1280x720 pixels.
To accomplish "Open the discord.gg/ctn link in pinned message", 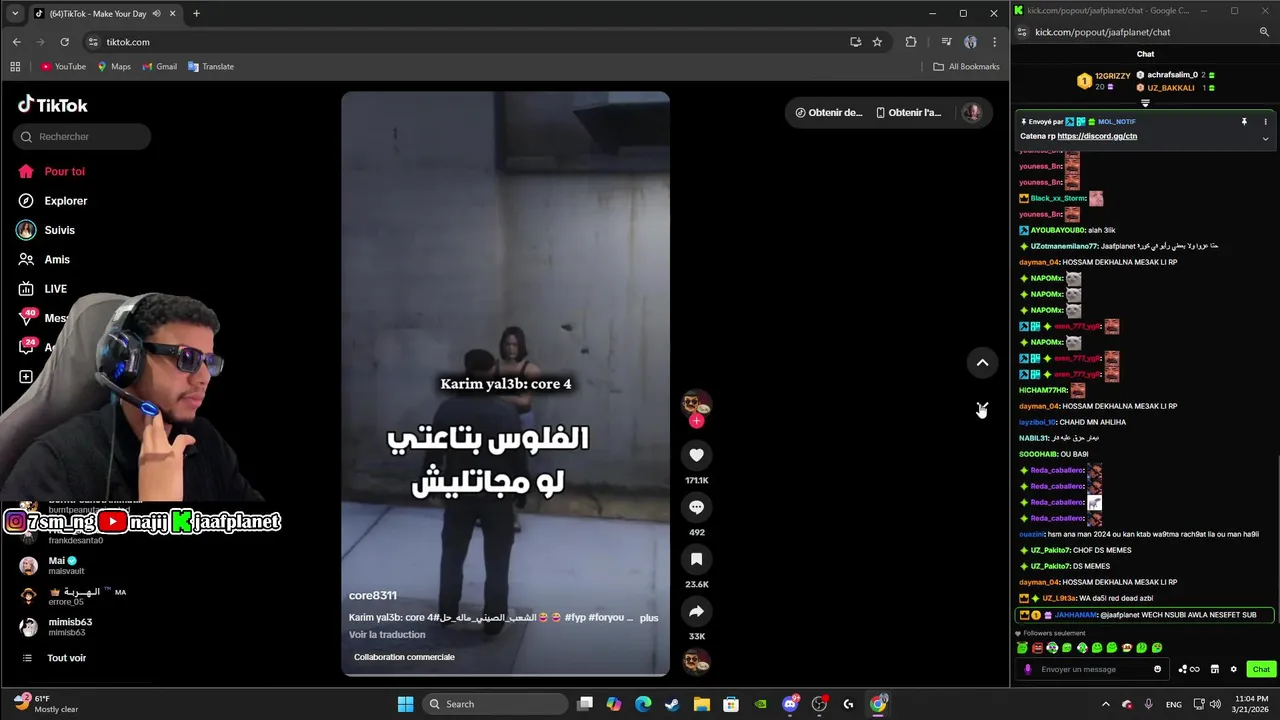I will point(1097,136).
